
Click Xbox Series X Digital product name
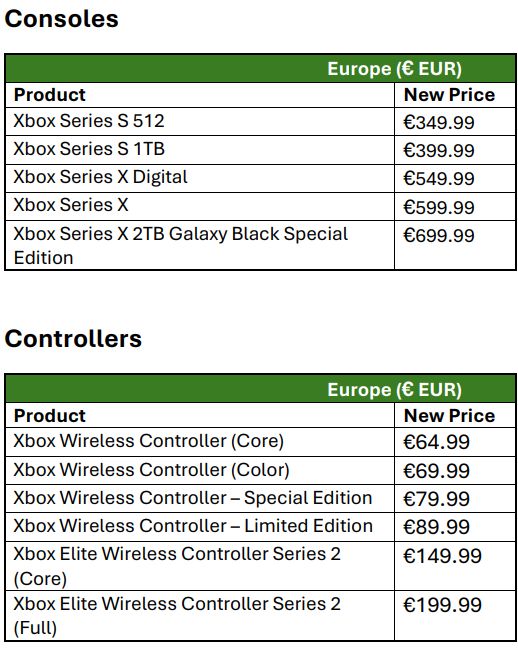[x=101, y=177]
